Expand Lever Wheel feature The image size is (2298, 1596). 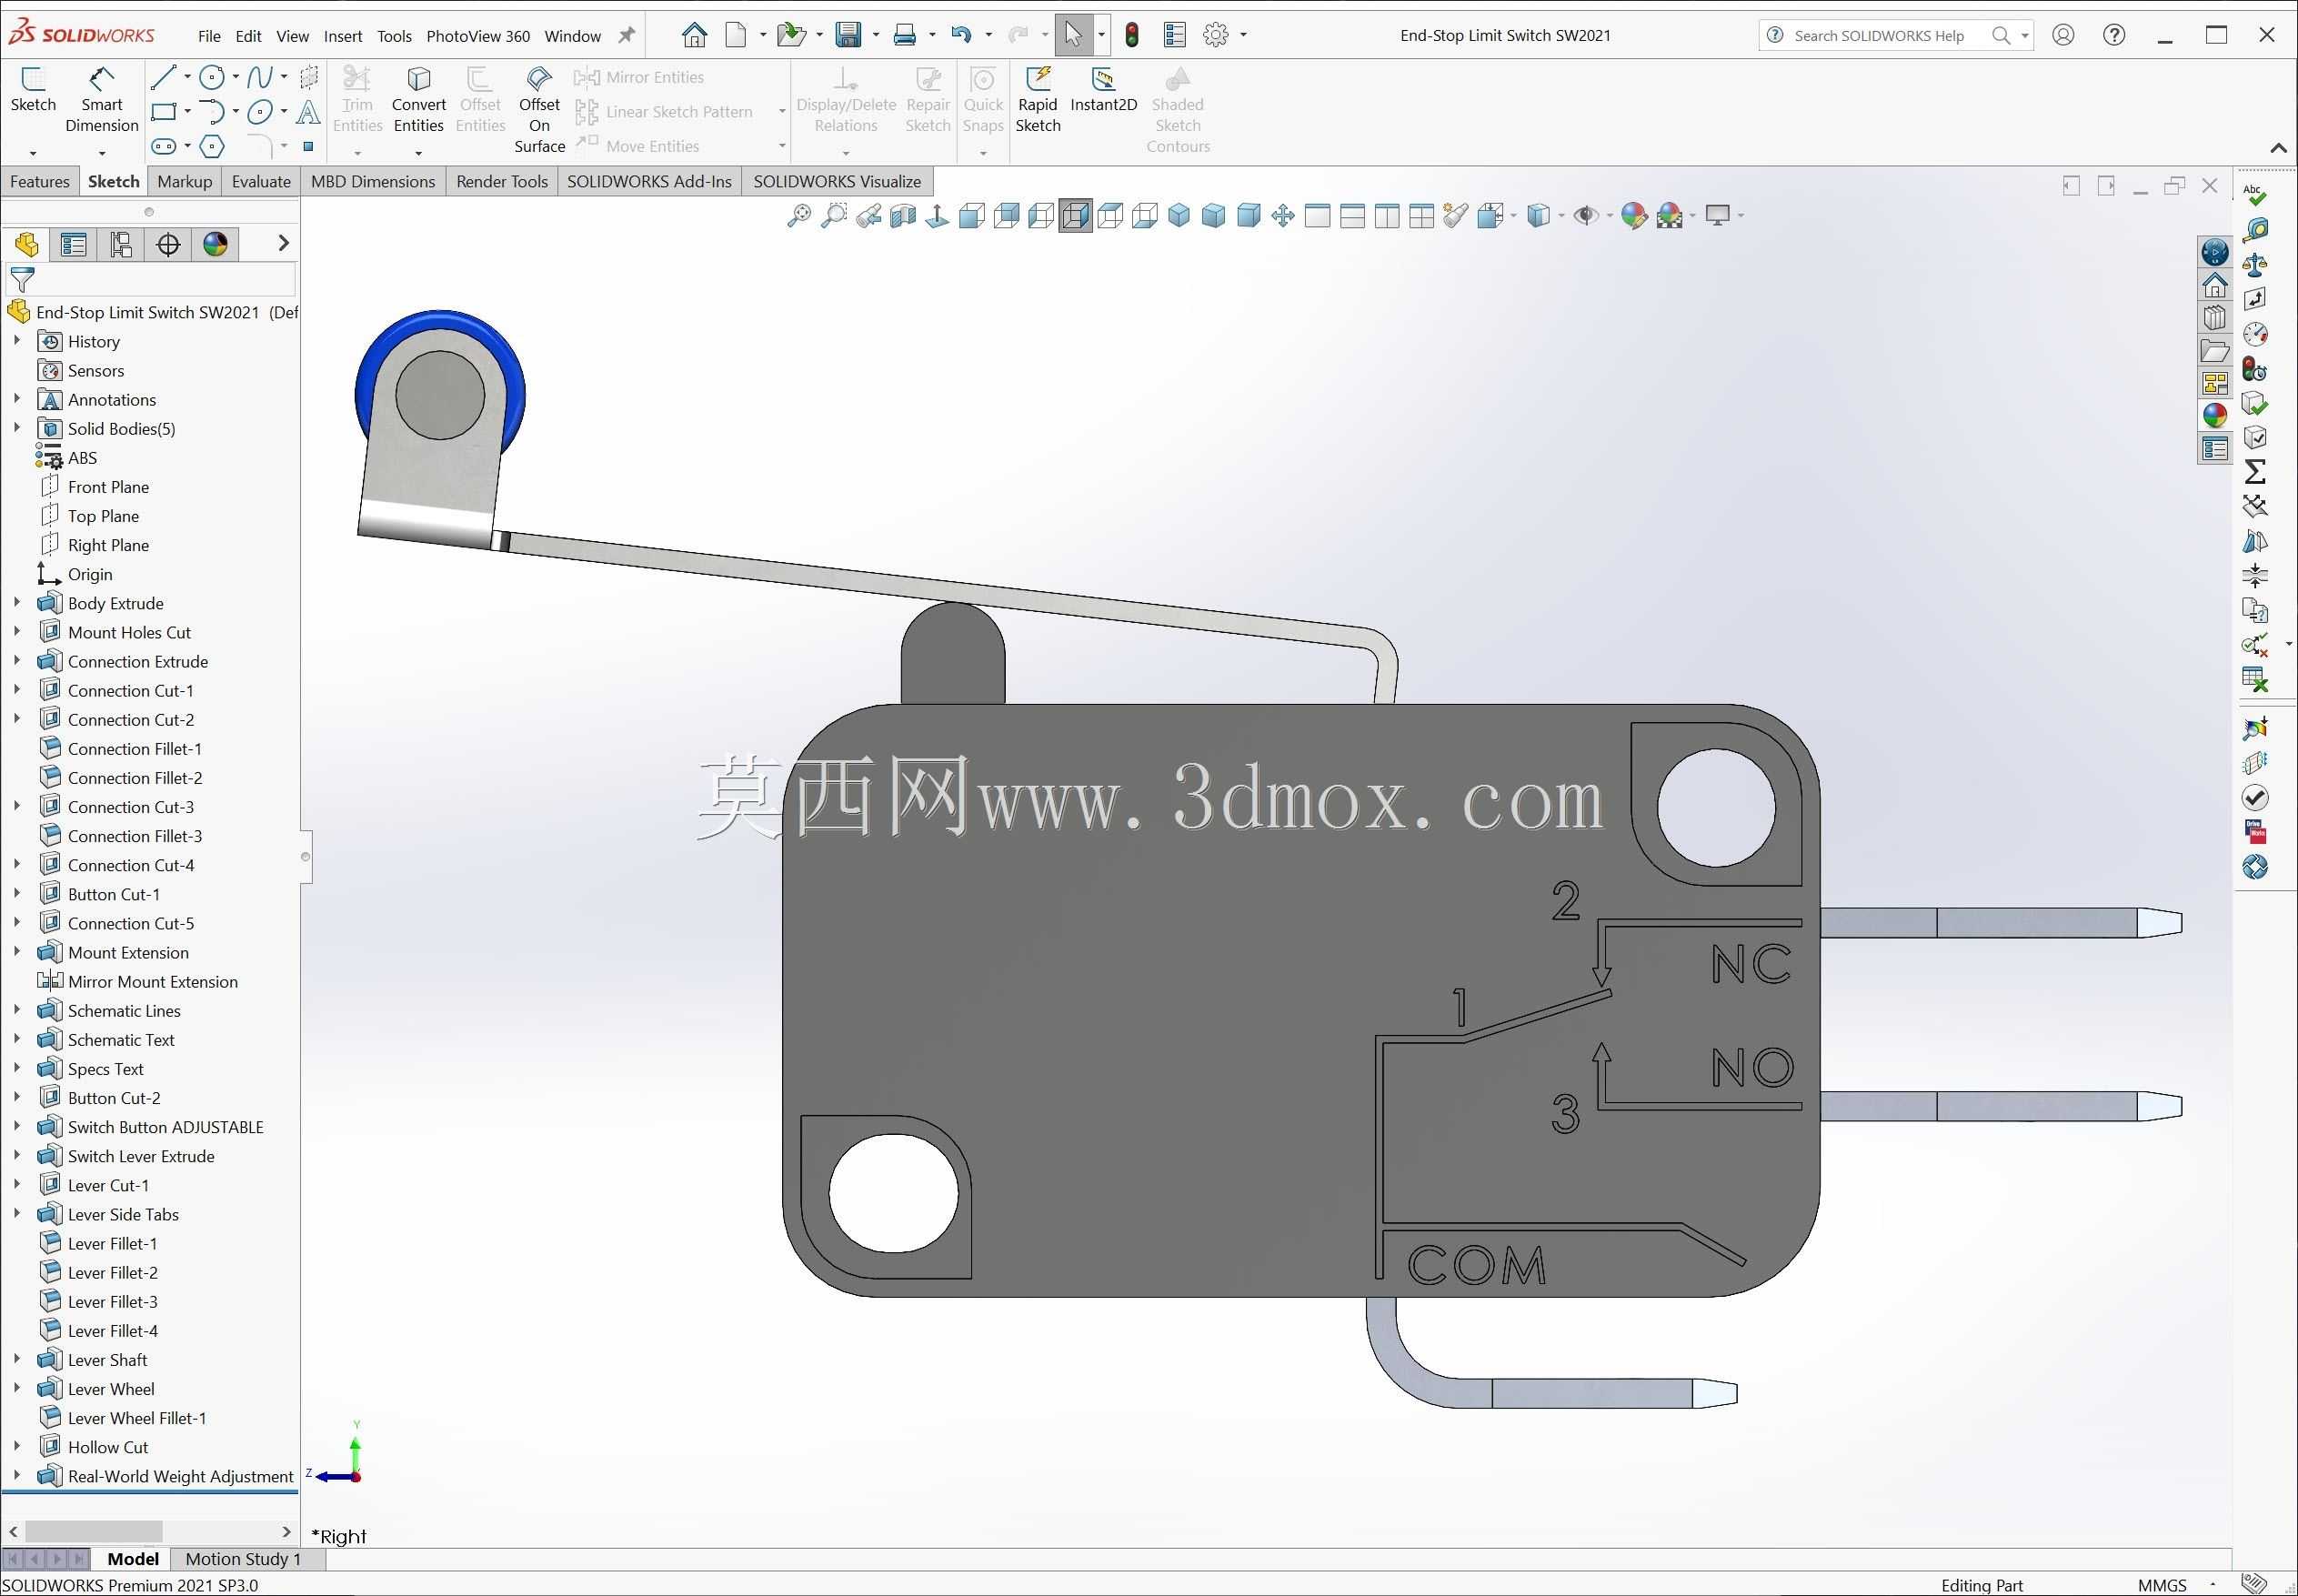pos(17,1388)
